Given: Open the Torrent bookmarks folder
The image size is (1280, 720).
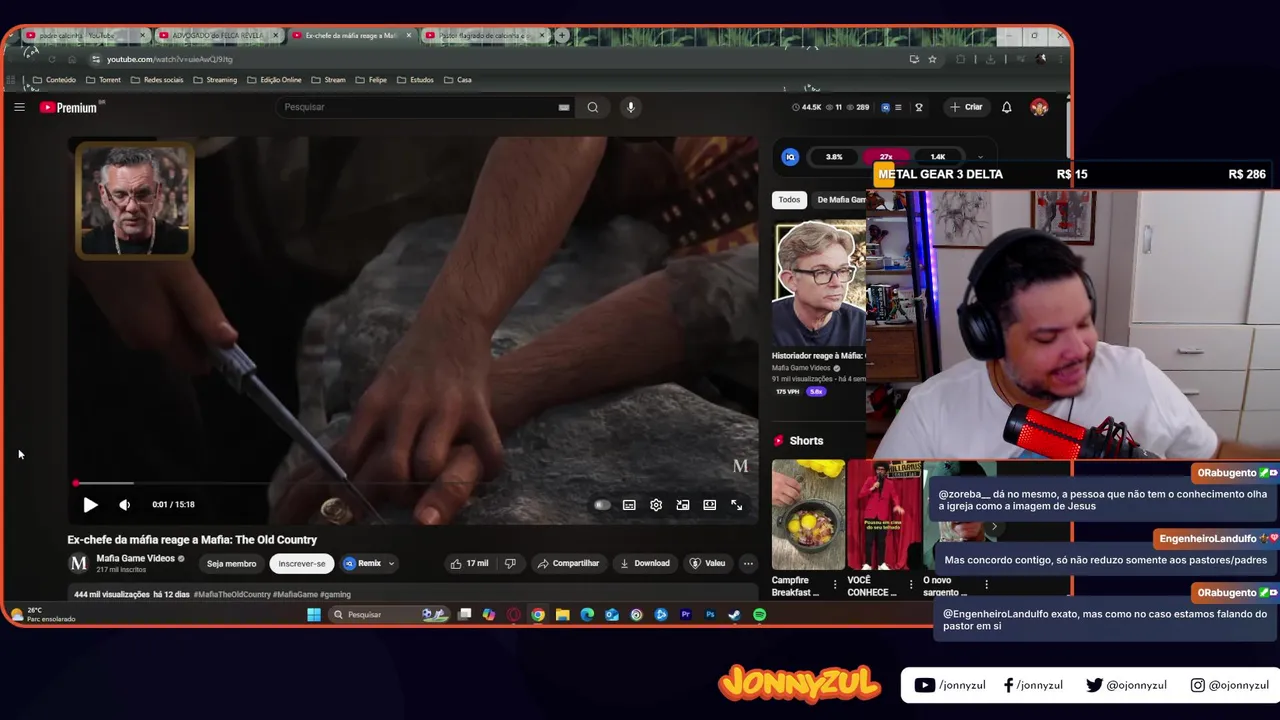Looking at the screenshot, I should (x=103, y=80).
